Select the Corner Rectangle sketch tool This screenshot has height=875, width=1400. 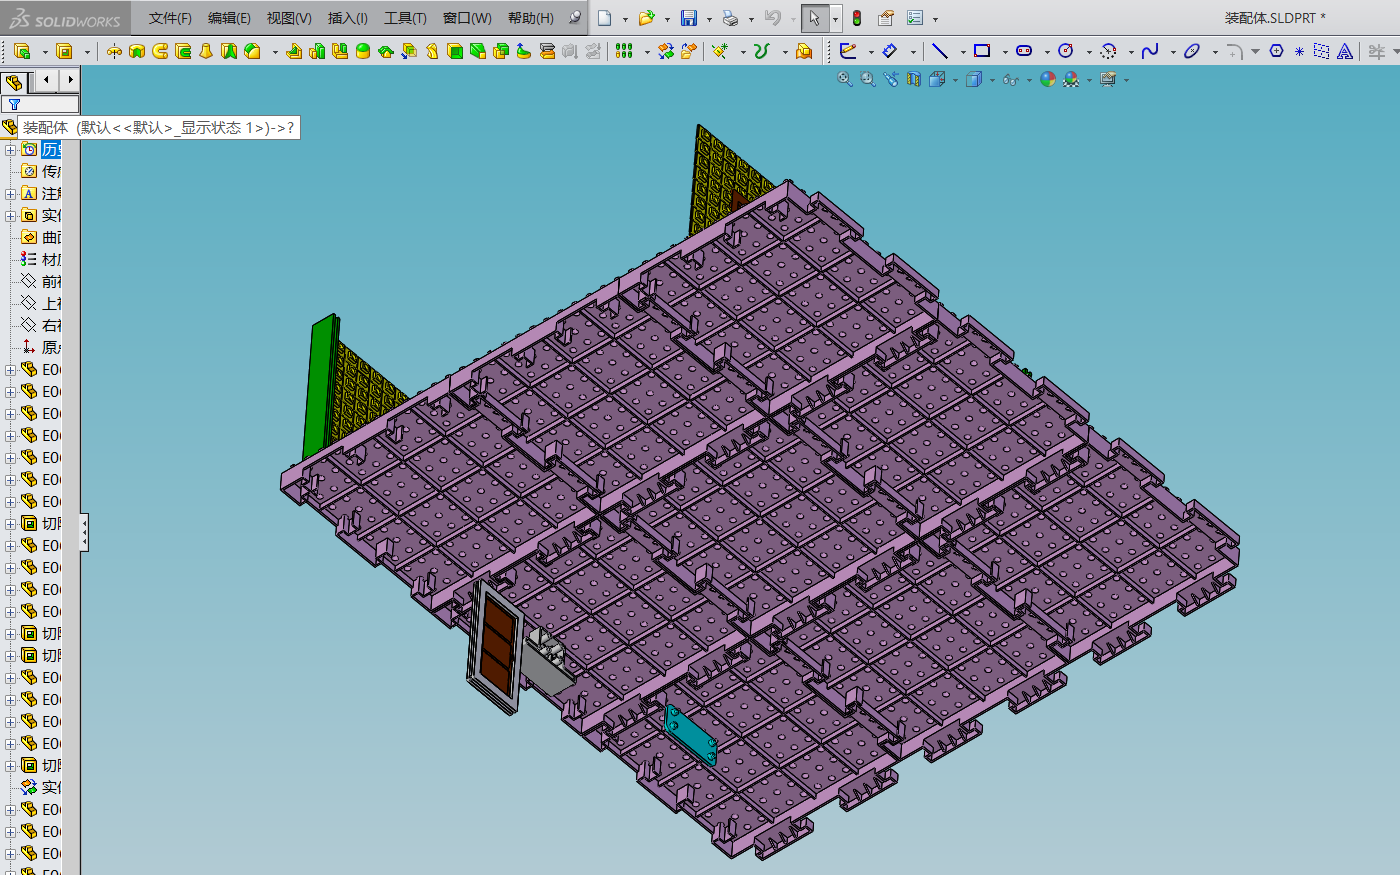click(x=982, y=51)
